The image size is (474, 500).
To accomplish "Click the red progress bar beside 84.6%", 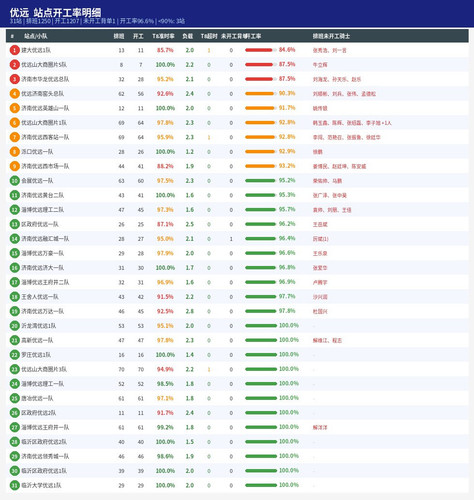I will (x=261, y=50).
